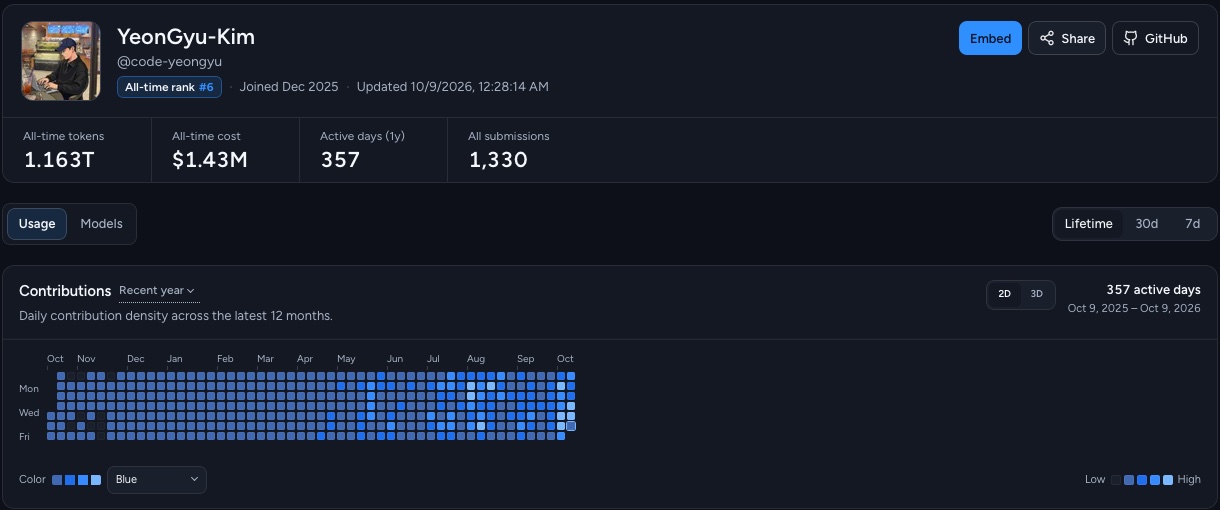
Task: Click the Updated 10/9/2026 timestamp
Action: click(452, 87)
